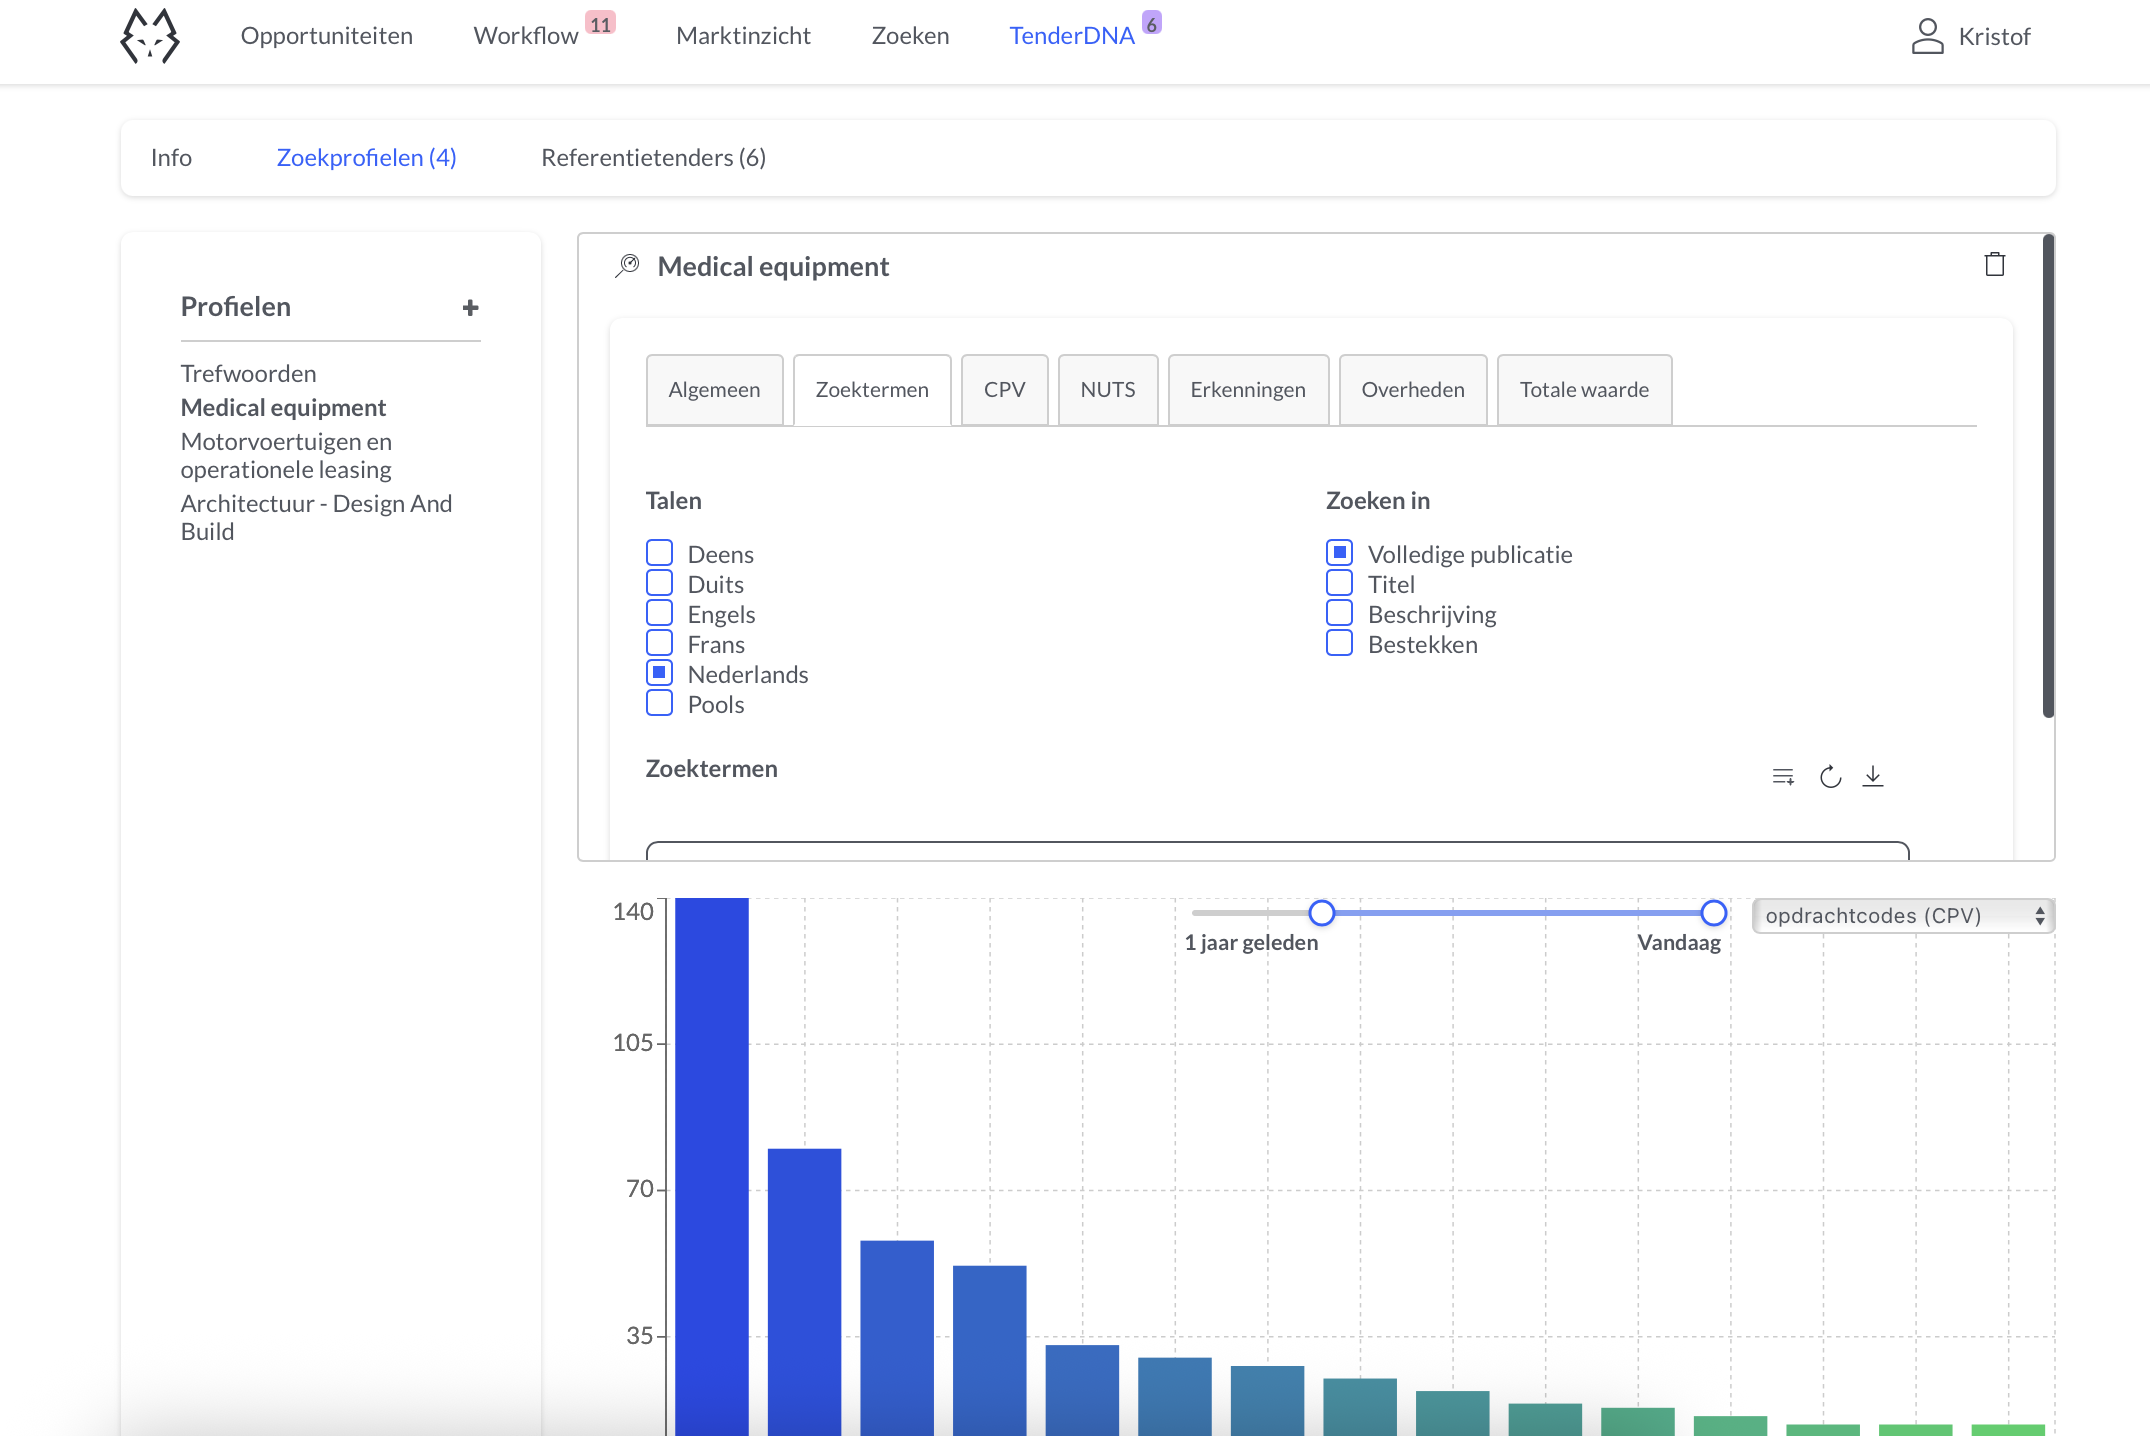Disable the Nederlands language checkbox

click(x=658, y=672)
